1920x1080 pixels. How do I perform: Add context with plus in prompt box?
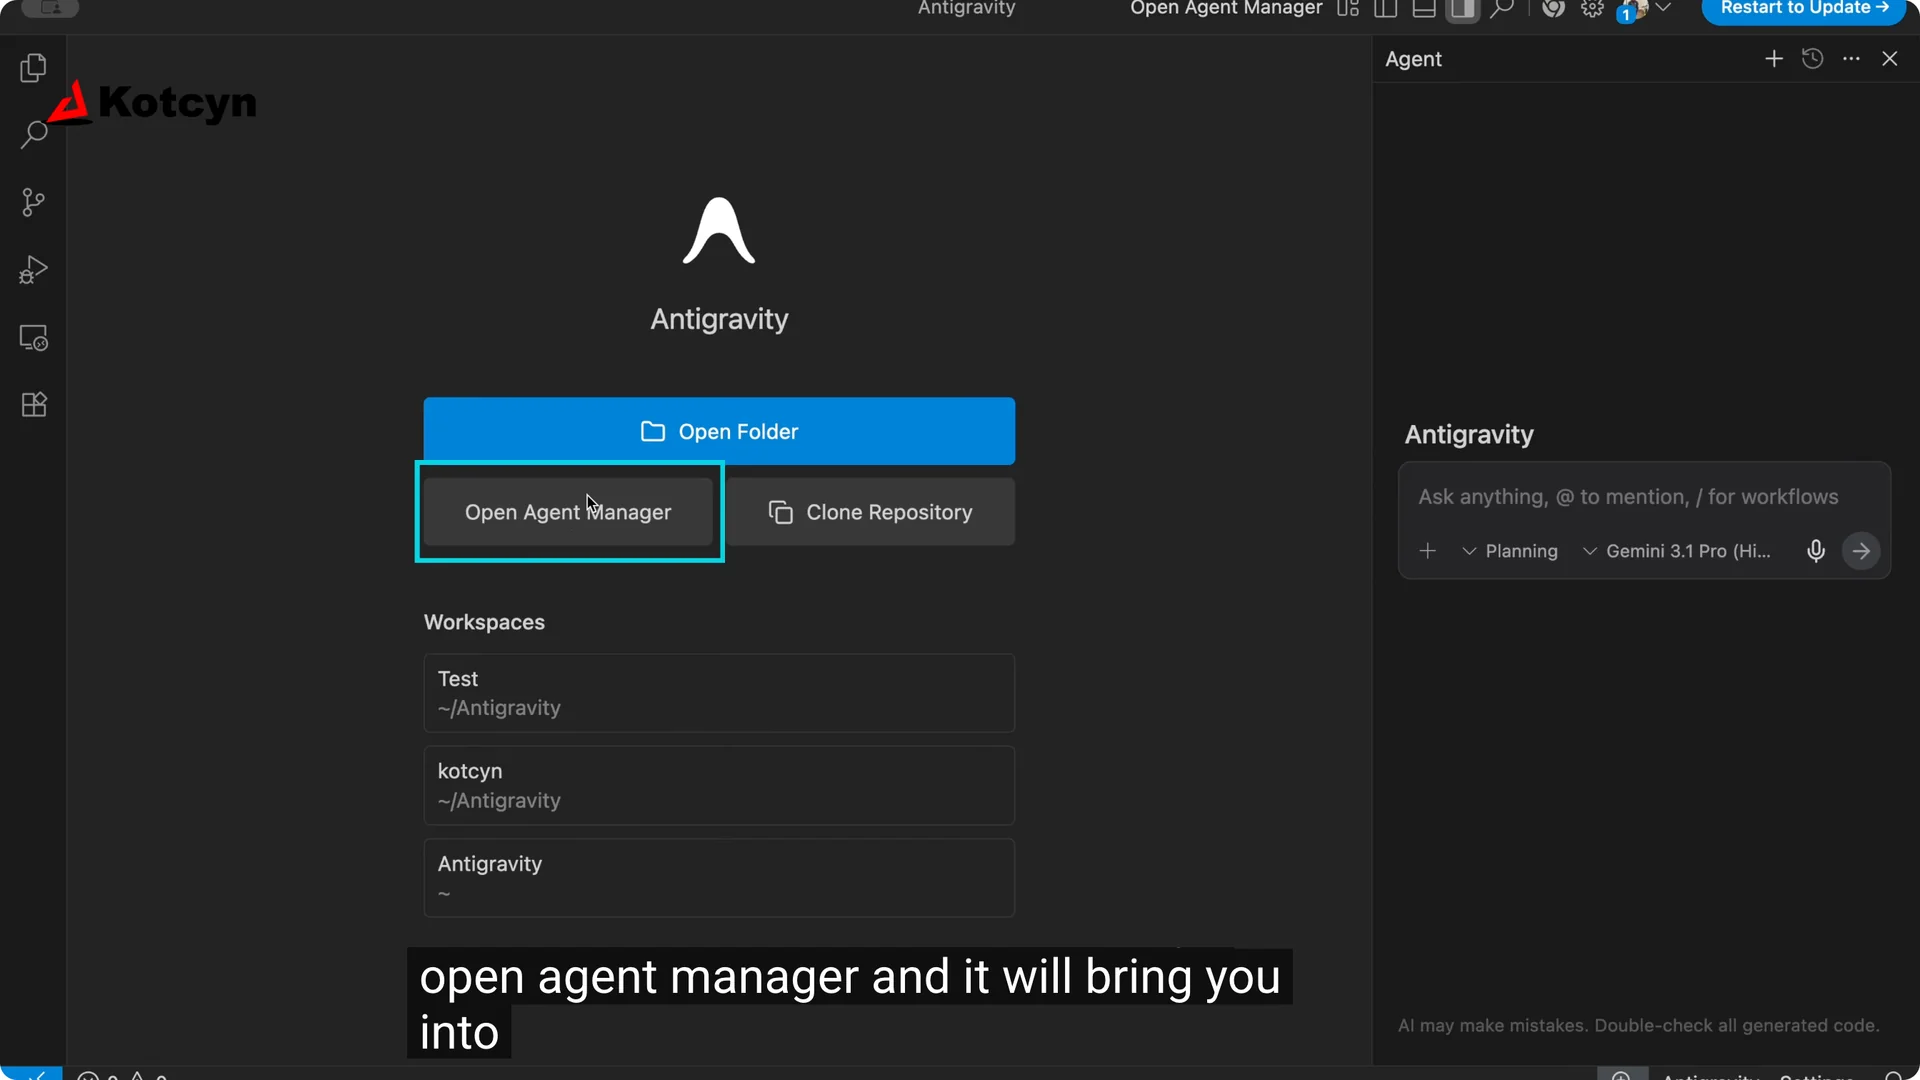1428,551
